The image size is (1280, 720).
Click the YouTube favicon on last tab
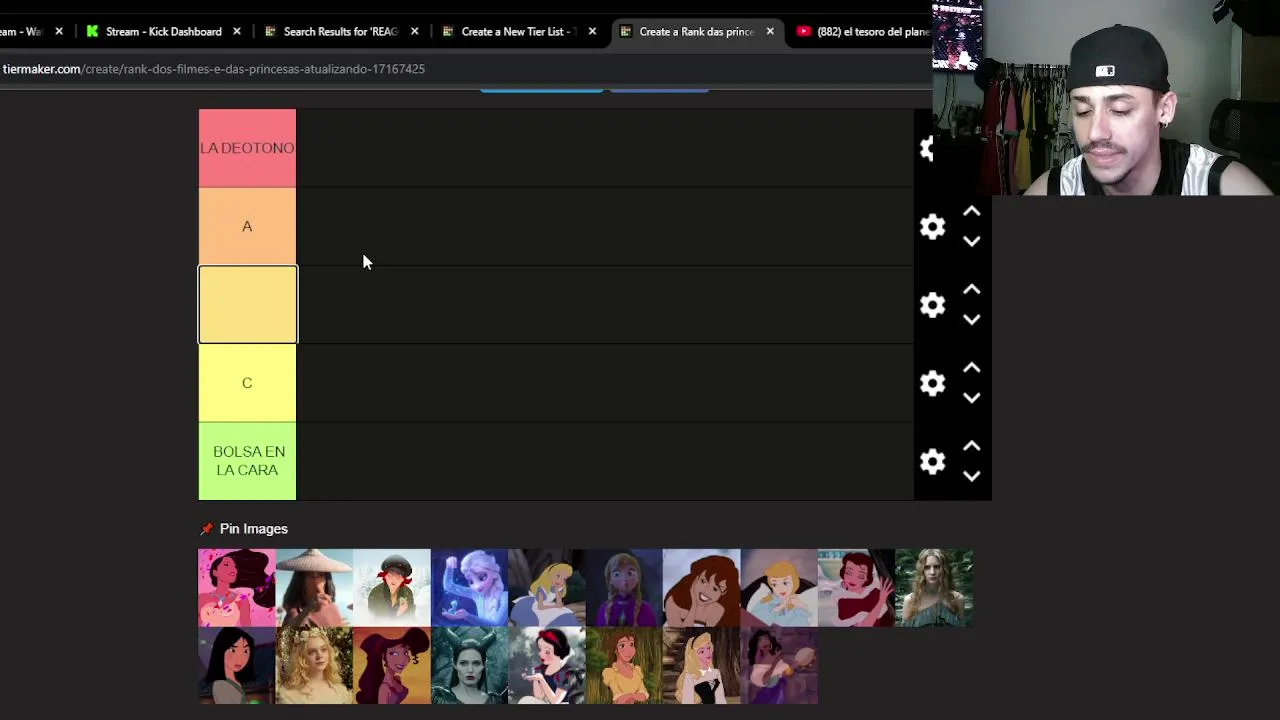(x=803, y=32)
